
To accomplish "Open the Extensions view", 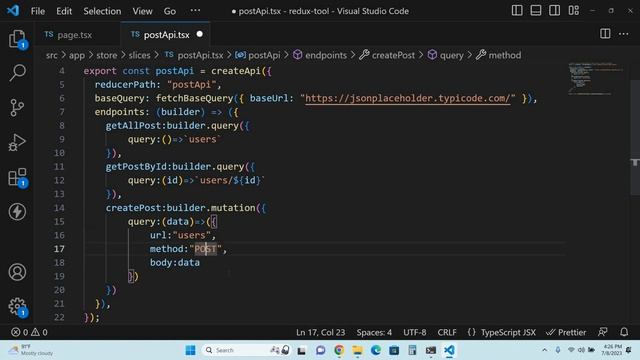I will pos(17,177).
